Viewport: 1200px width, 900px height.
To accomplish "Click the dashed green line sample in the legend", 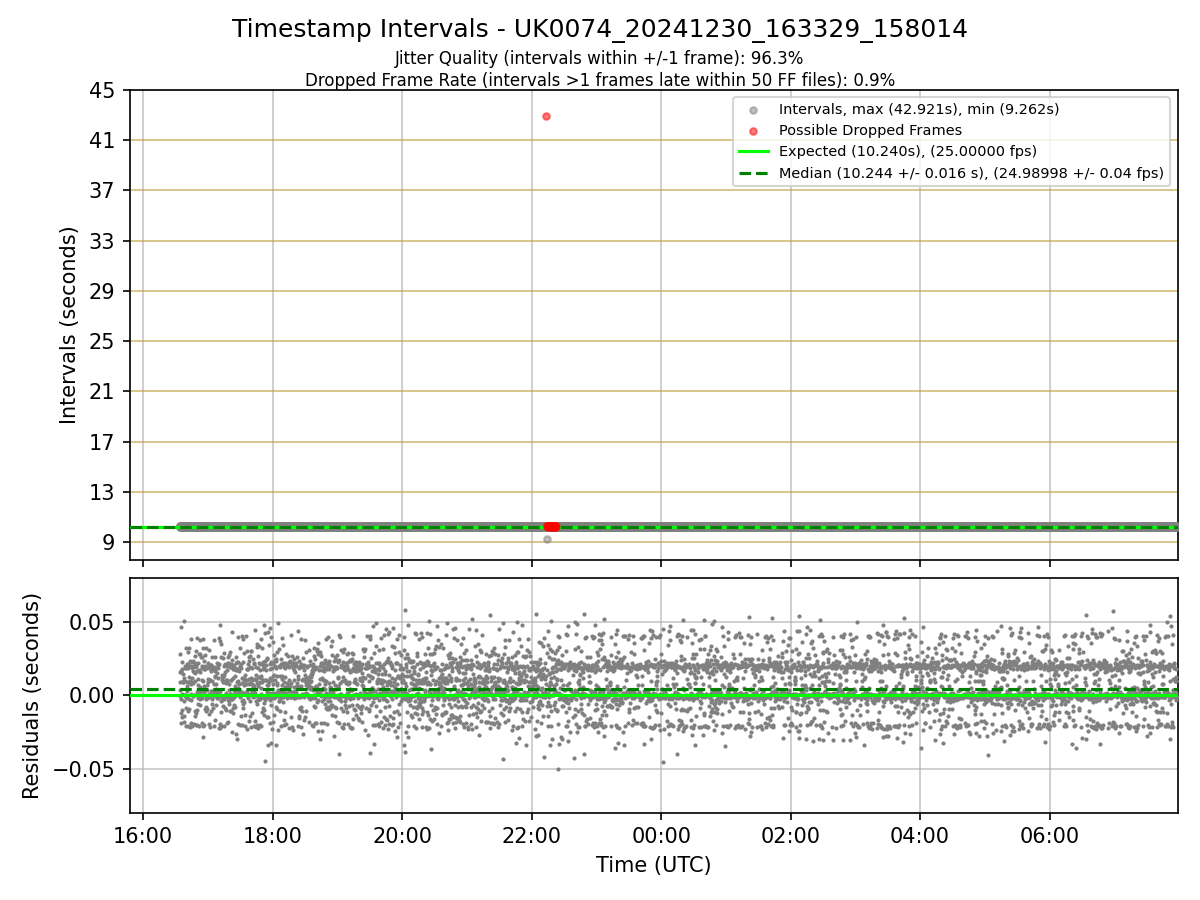I will point(754,173).
